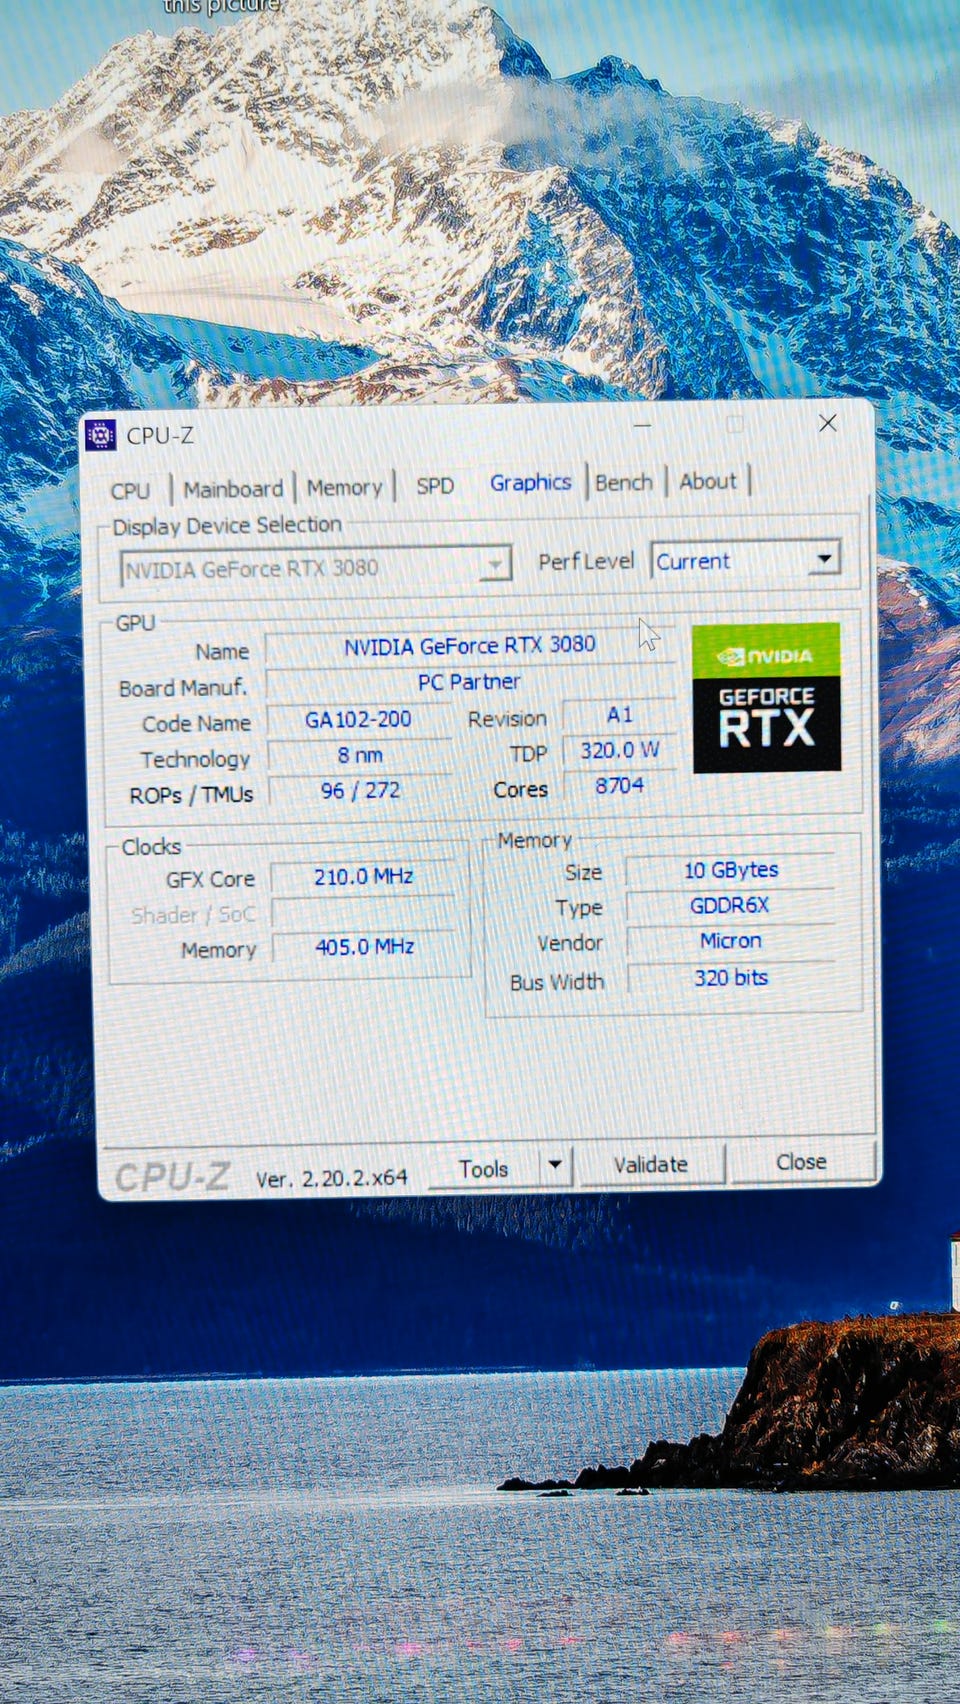960x1704 pixels.
Task: Click the CPU-Z window title text
Action: [160, 436]
